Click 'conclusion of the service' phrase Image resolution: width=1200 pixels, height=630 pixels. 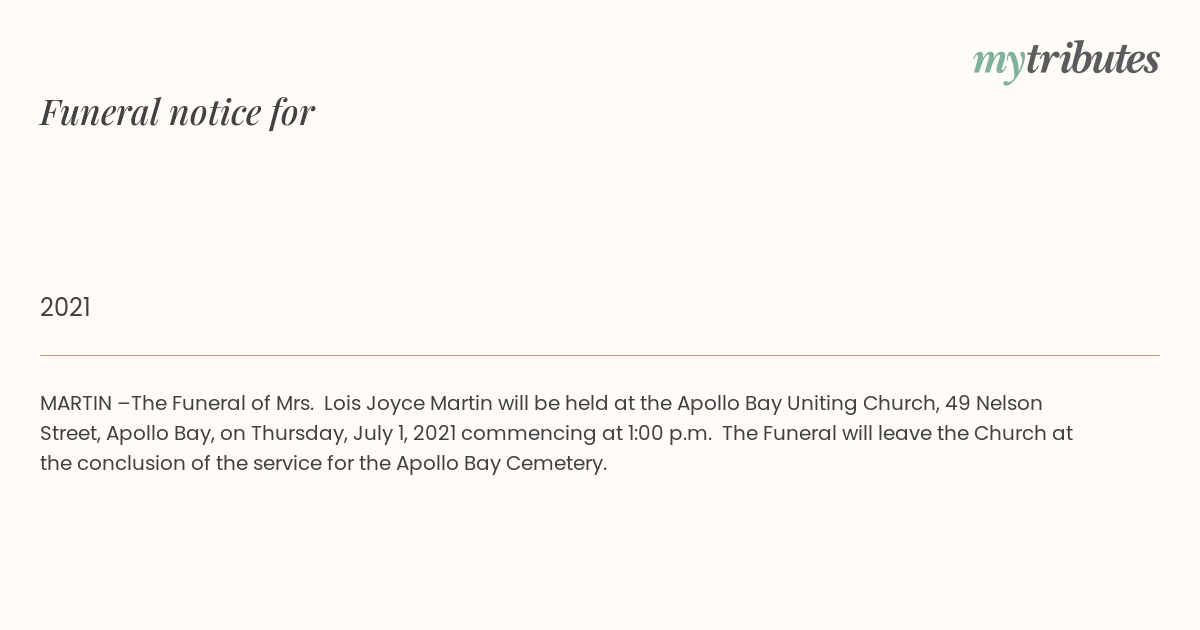(203, 463)
